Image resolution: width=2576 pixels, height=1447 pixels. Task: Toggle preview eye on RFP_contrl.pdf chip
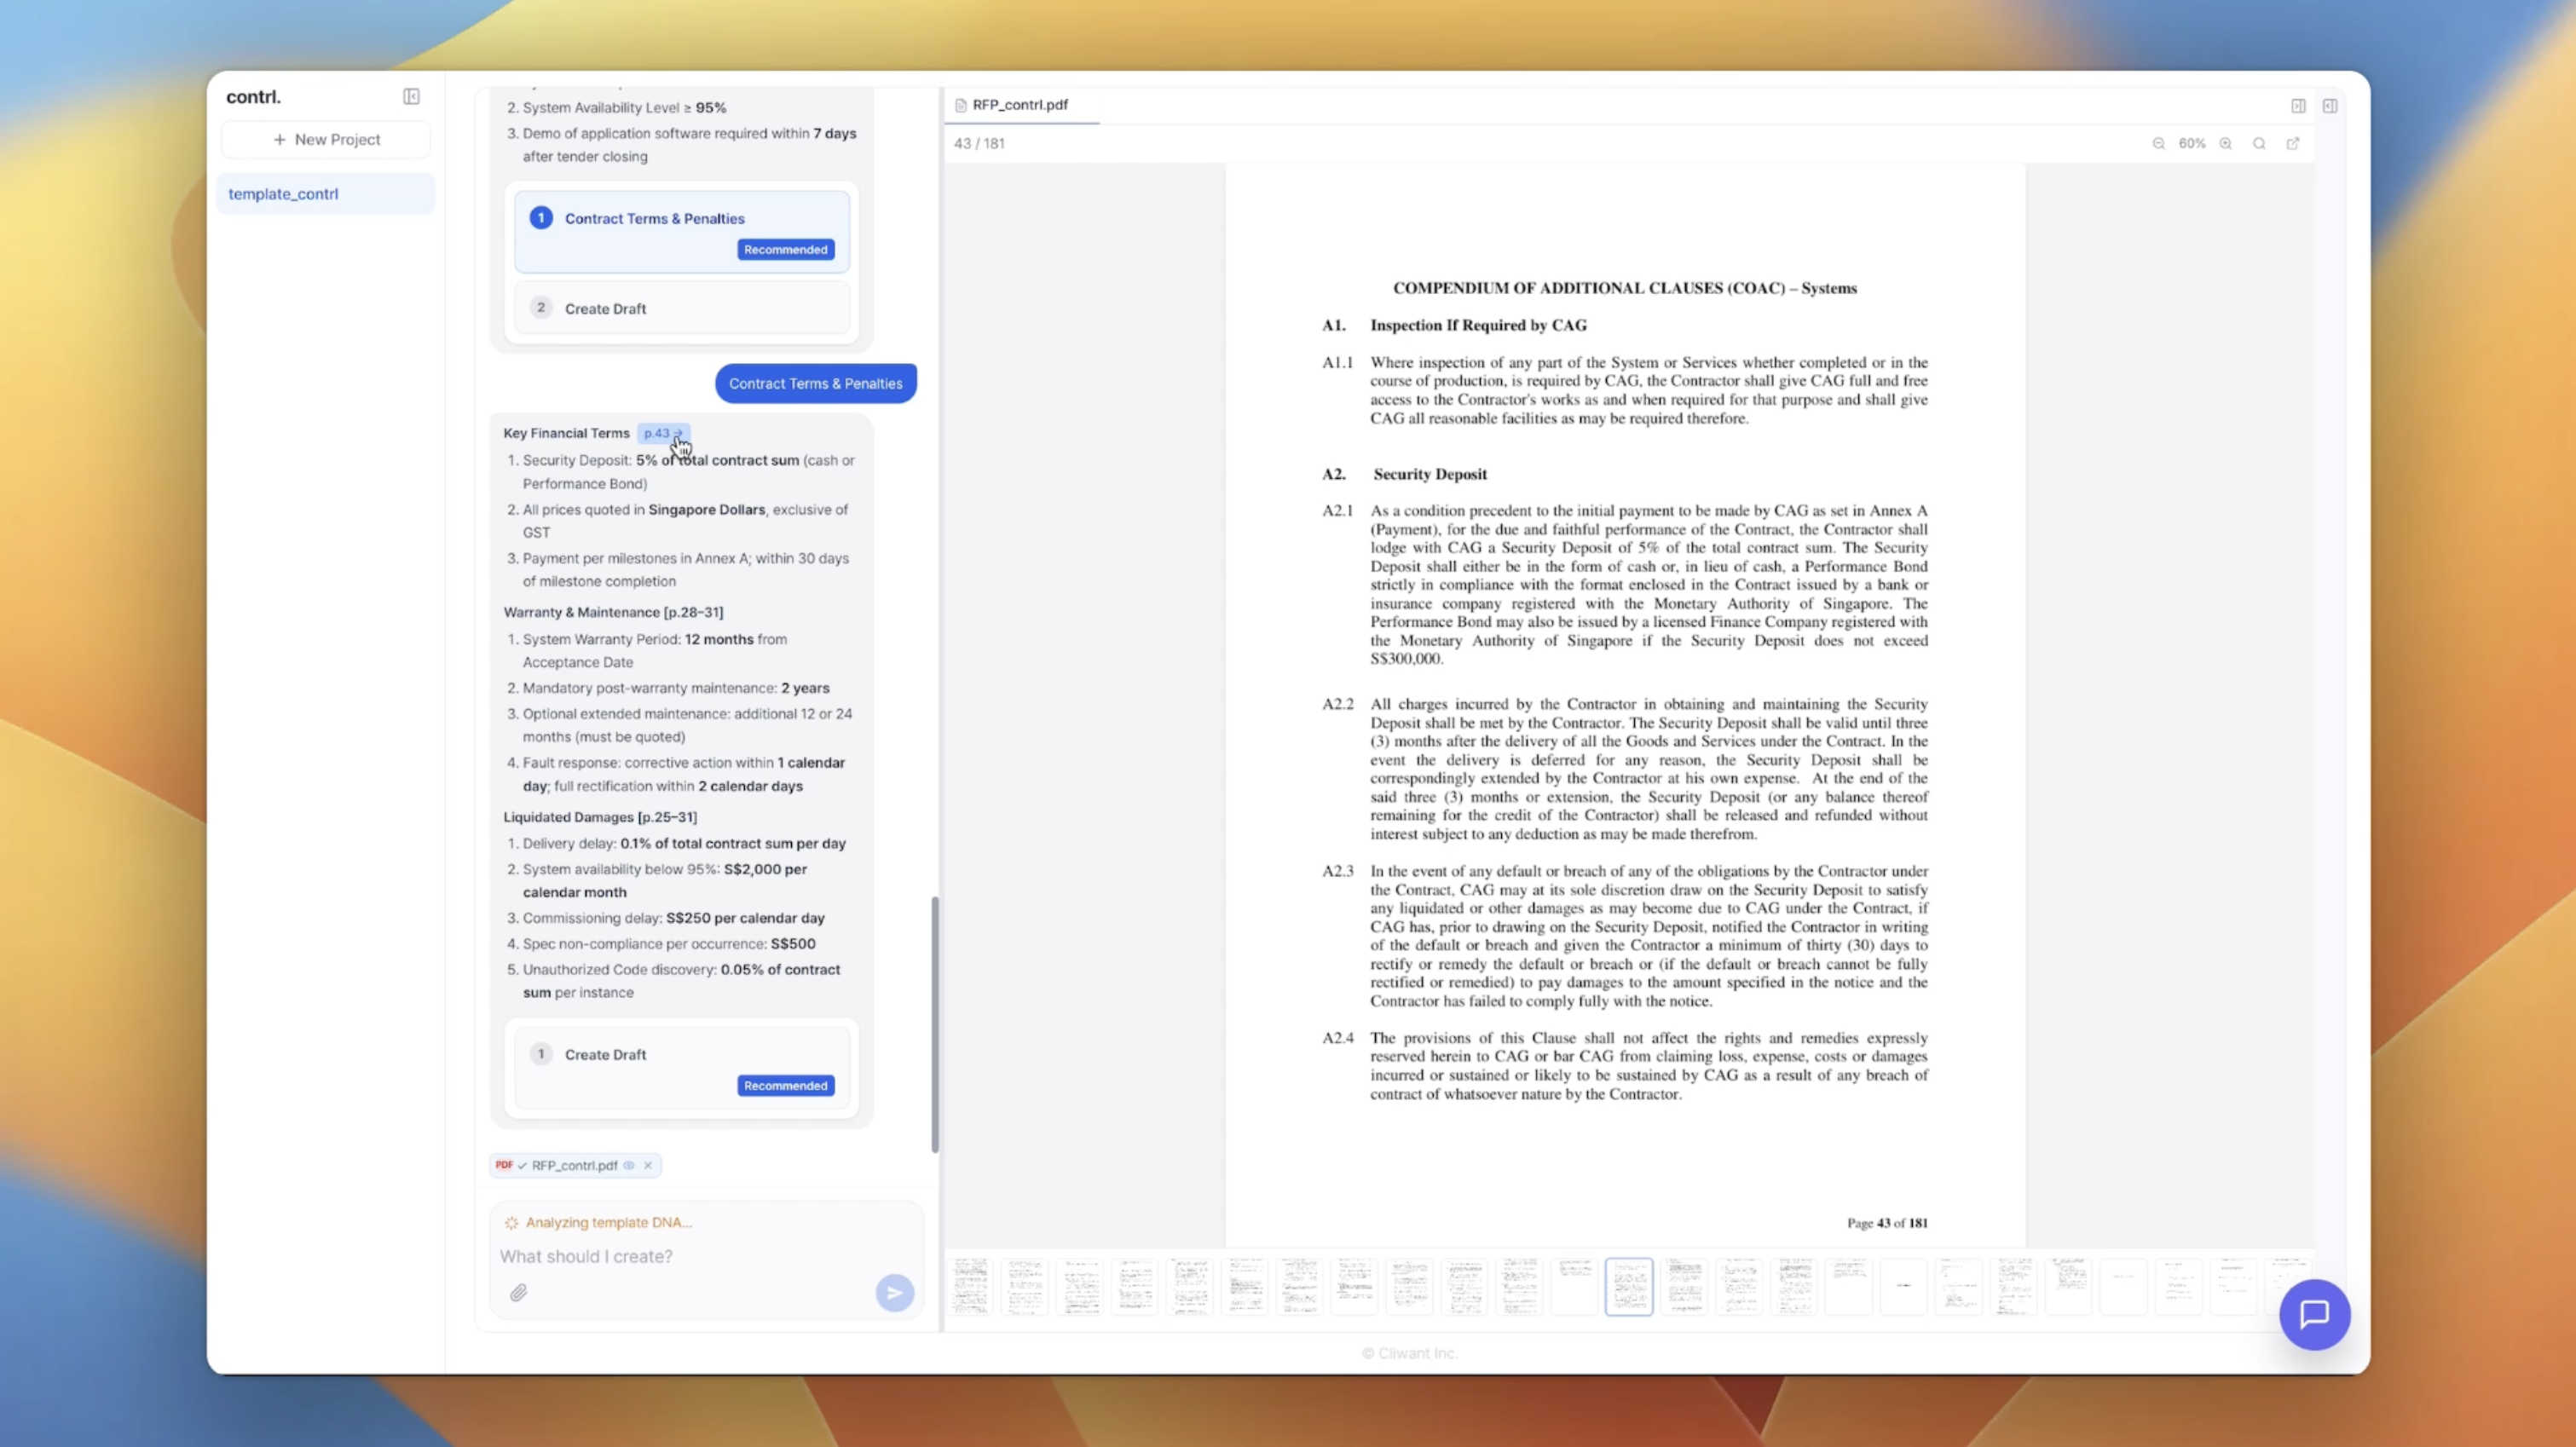[629, 1165]
